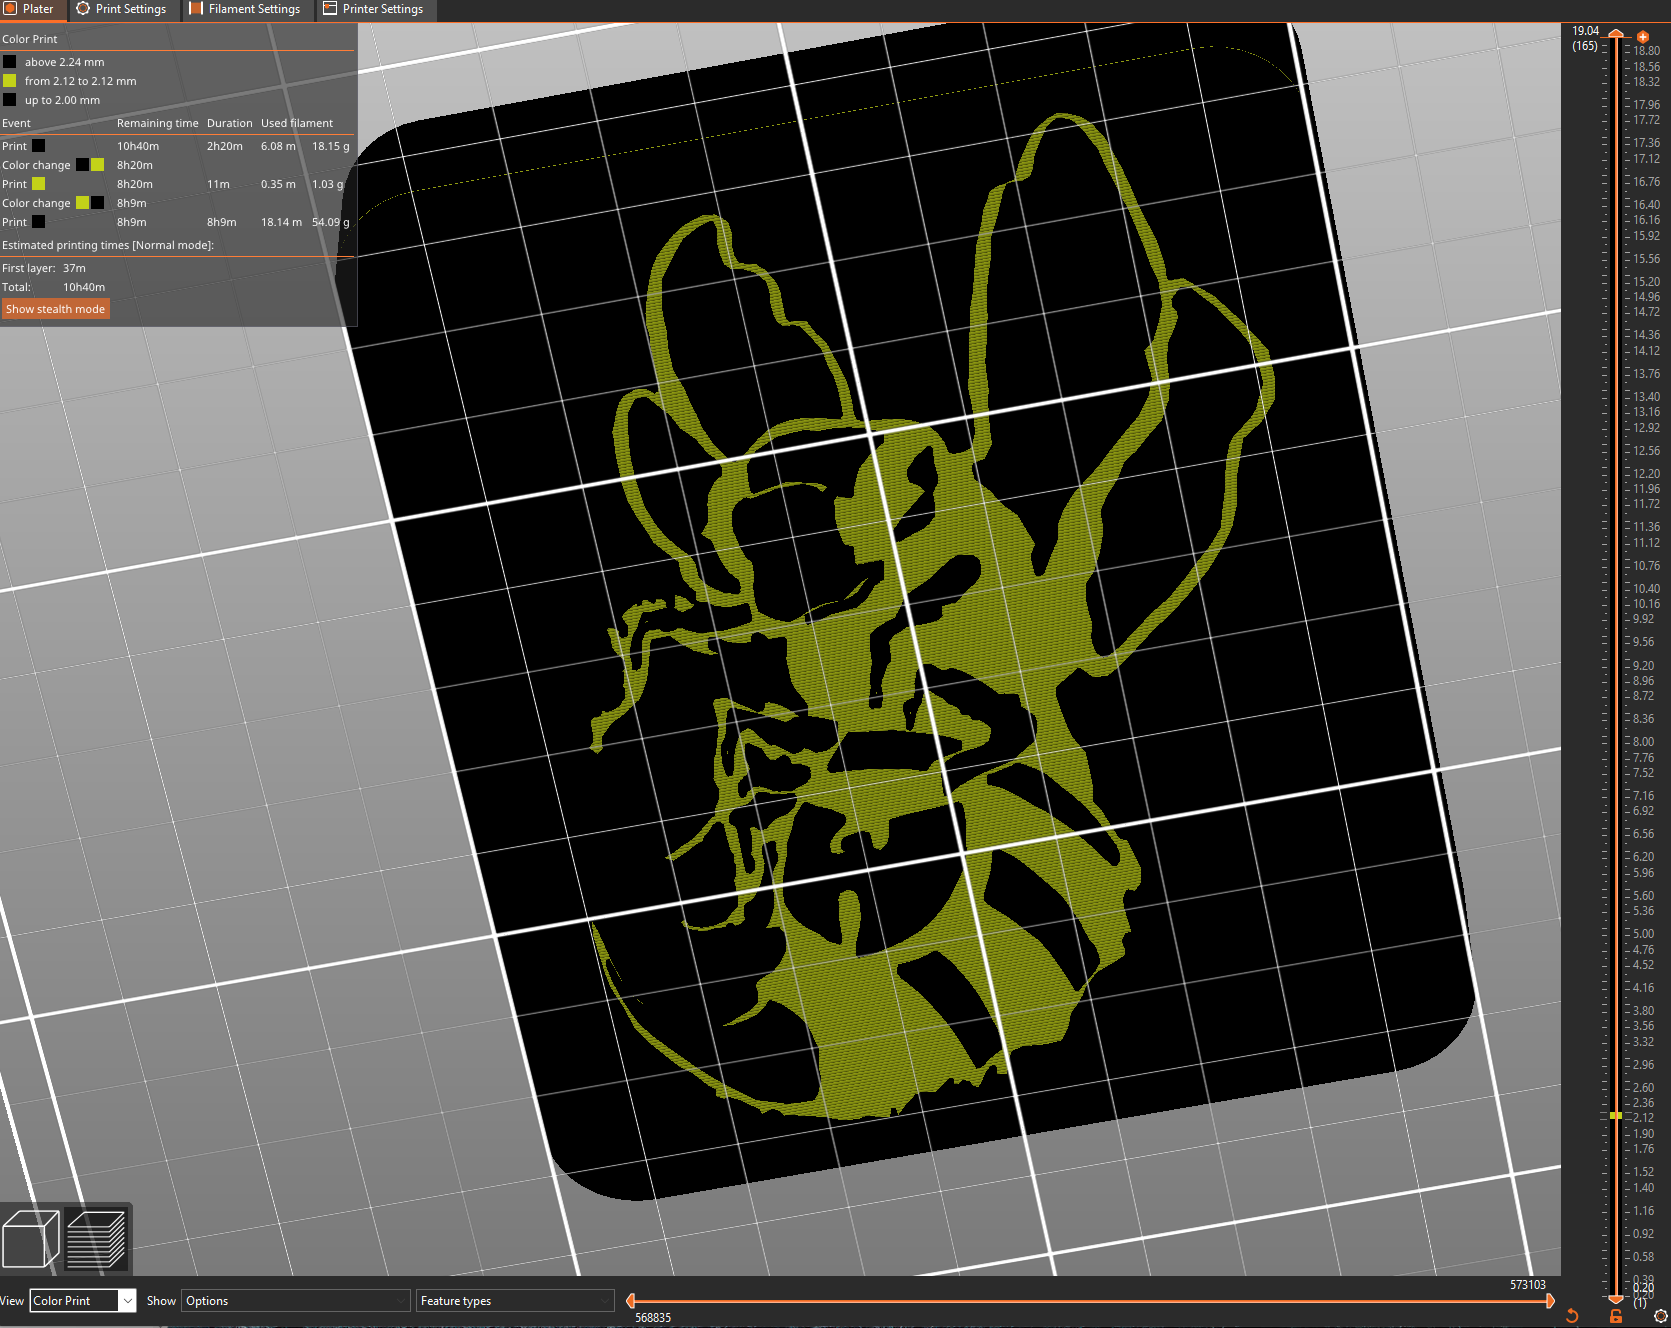Click the 573103 move count label
Viewport: 1671px width, 1328px height.
point(1527,1285)
